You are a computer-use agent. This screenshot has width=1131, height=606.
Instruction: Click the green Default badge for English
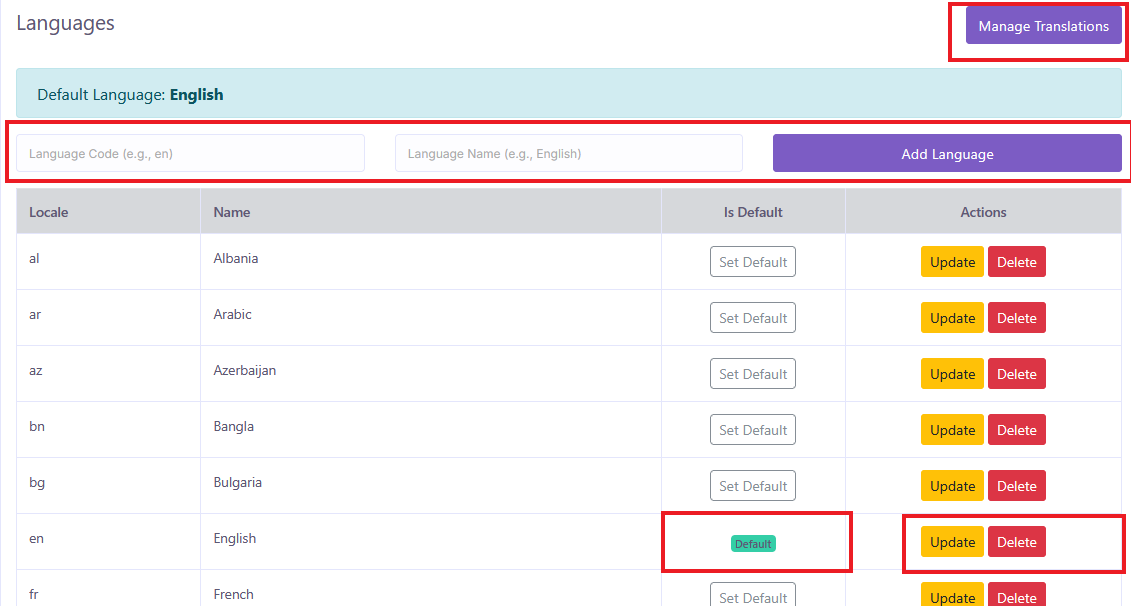coord(753,544)
